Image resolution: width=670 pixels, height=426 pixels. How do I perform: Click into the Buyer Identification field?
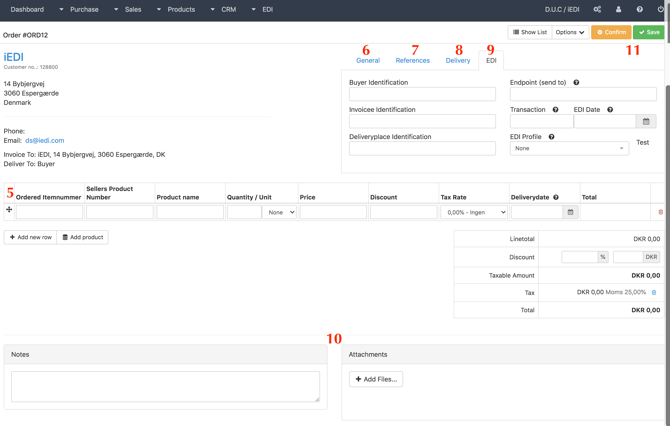point(422,94)
